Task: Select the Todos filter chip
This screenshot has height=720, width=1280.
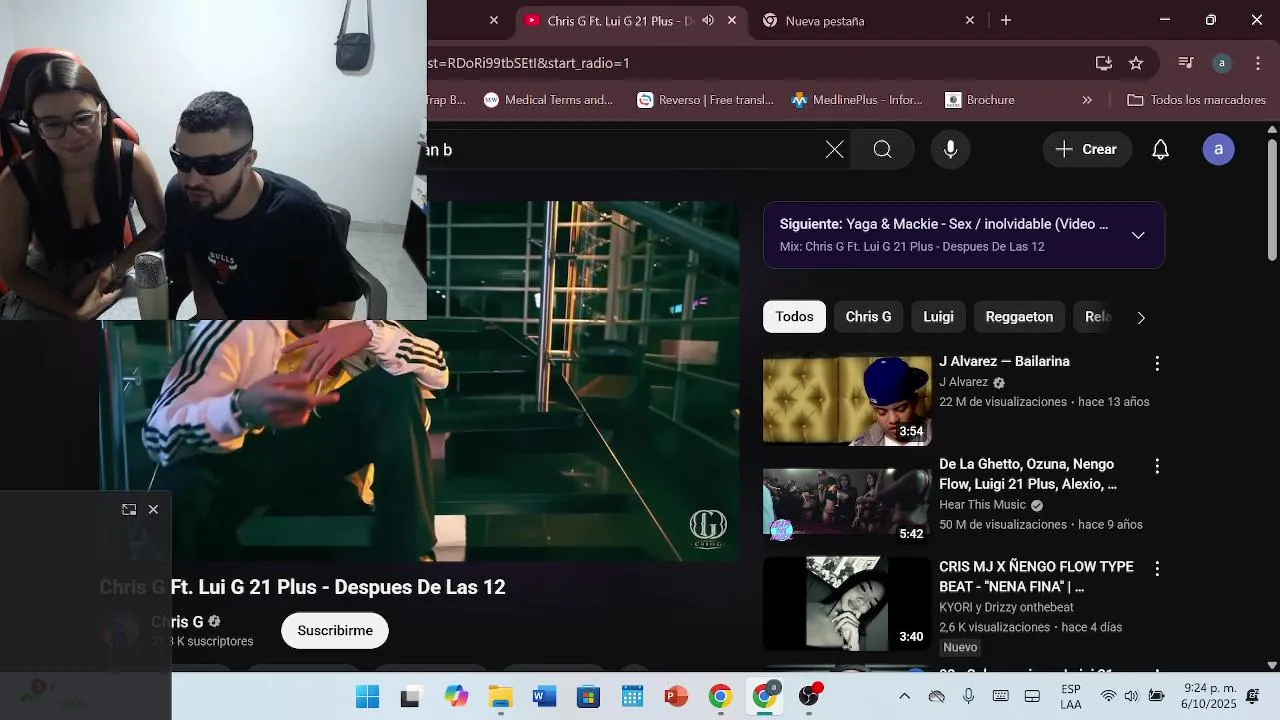Action: pos(794,317)
